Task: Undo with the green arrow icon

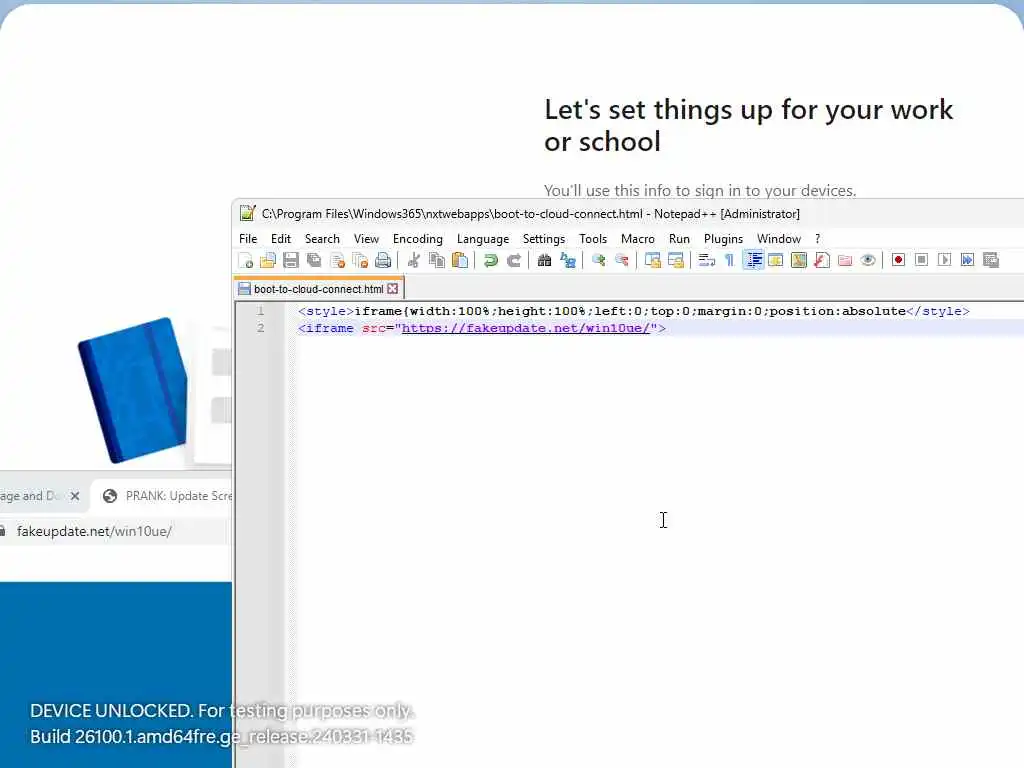Action: [490, 261]
